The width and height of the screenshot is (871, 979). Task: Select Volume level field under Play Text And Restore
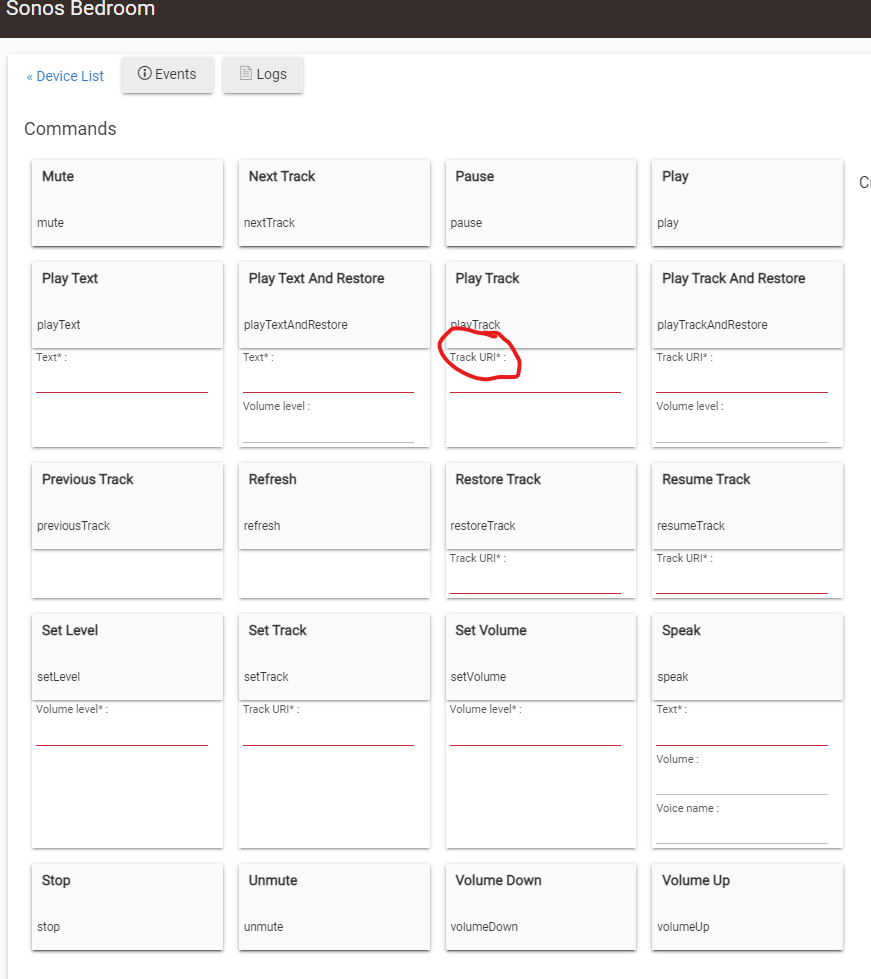click(328, 430)
